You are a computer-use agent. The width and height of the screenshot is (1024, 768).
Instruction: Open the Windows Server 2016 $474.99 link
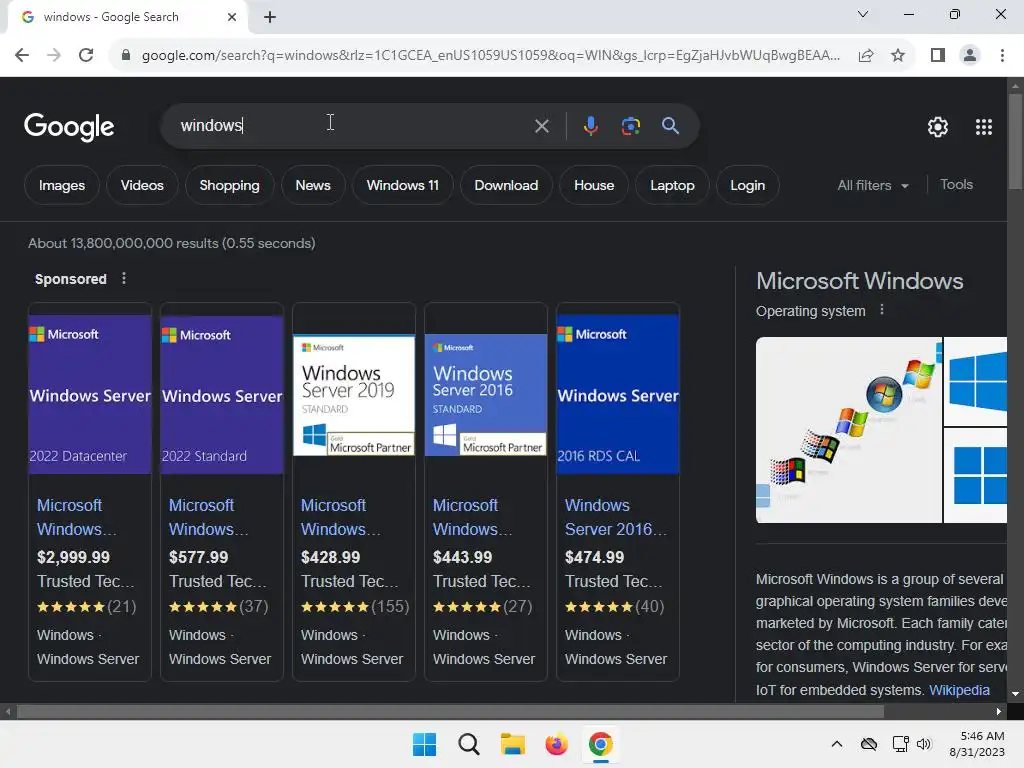pyautogui.click(x=615, y=517)
